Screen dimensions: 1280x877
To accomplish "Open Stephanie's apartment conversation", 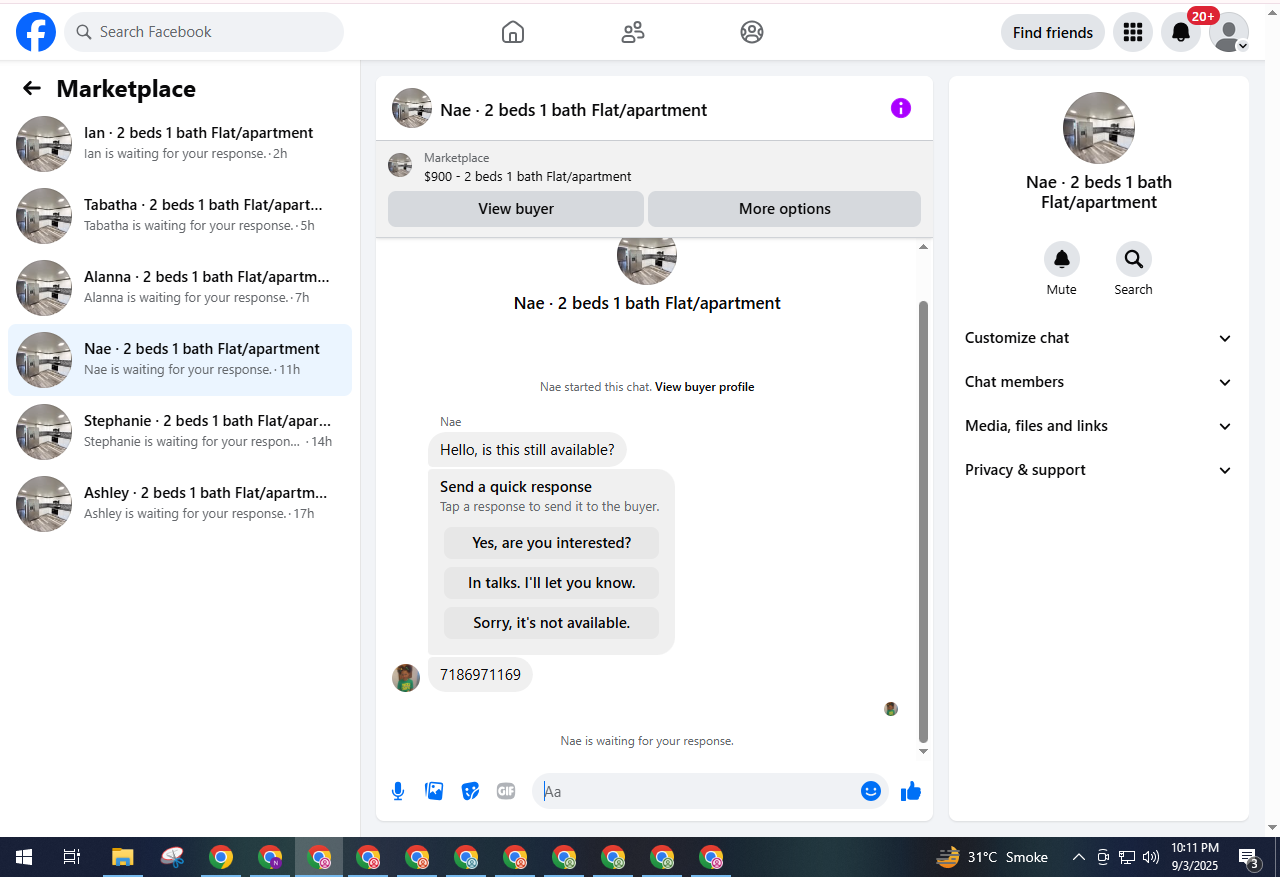I will [x=180, y=432].
